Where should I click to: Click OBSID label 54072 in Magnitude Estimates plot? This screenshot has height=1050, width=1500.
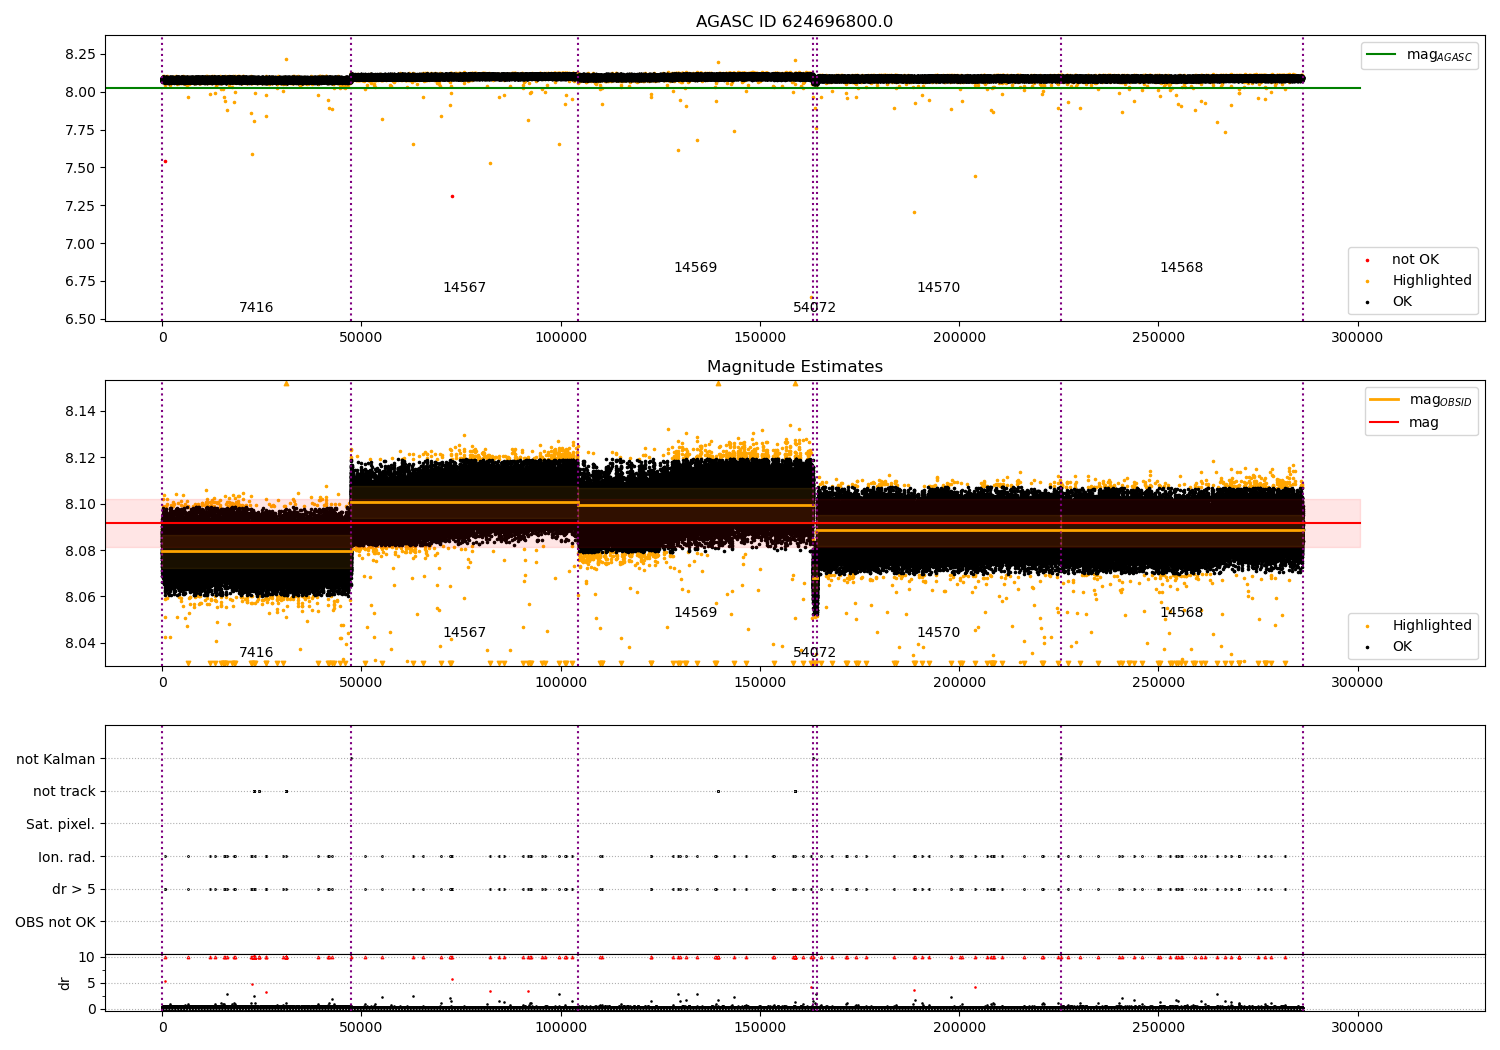[x=814, y=653]
